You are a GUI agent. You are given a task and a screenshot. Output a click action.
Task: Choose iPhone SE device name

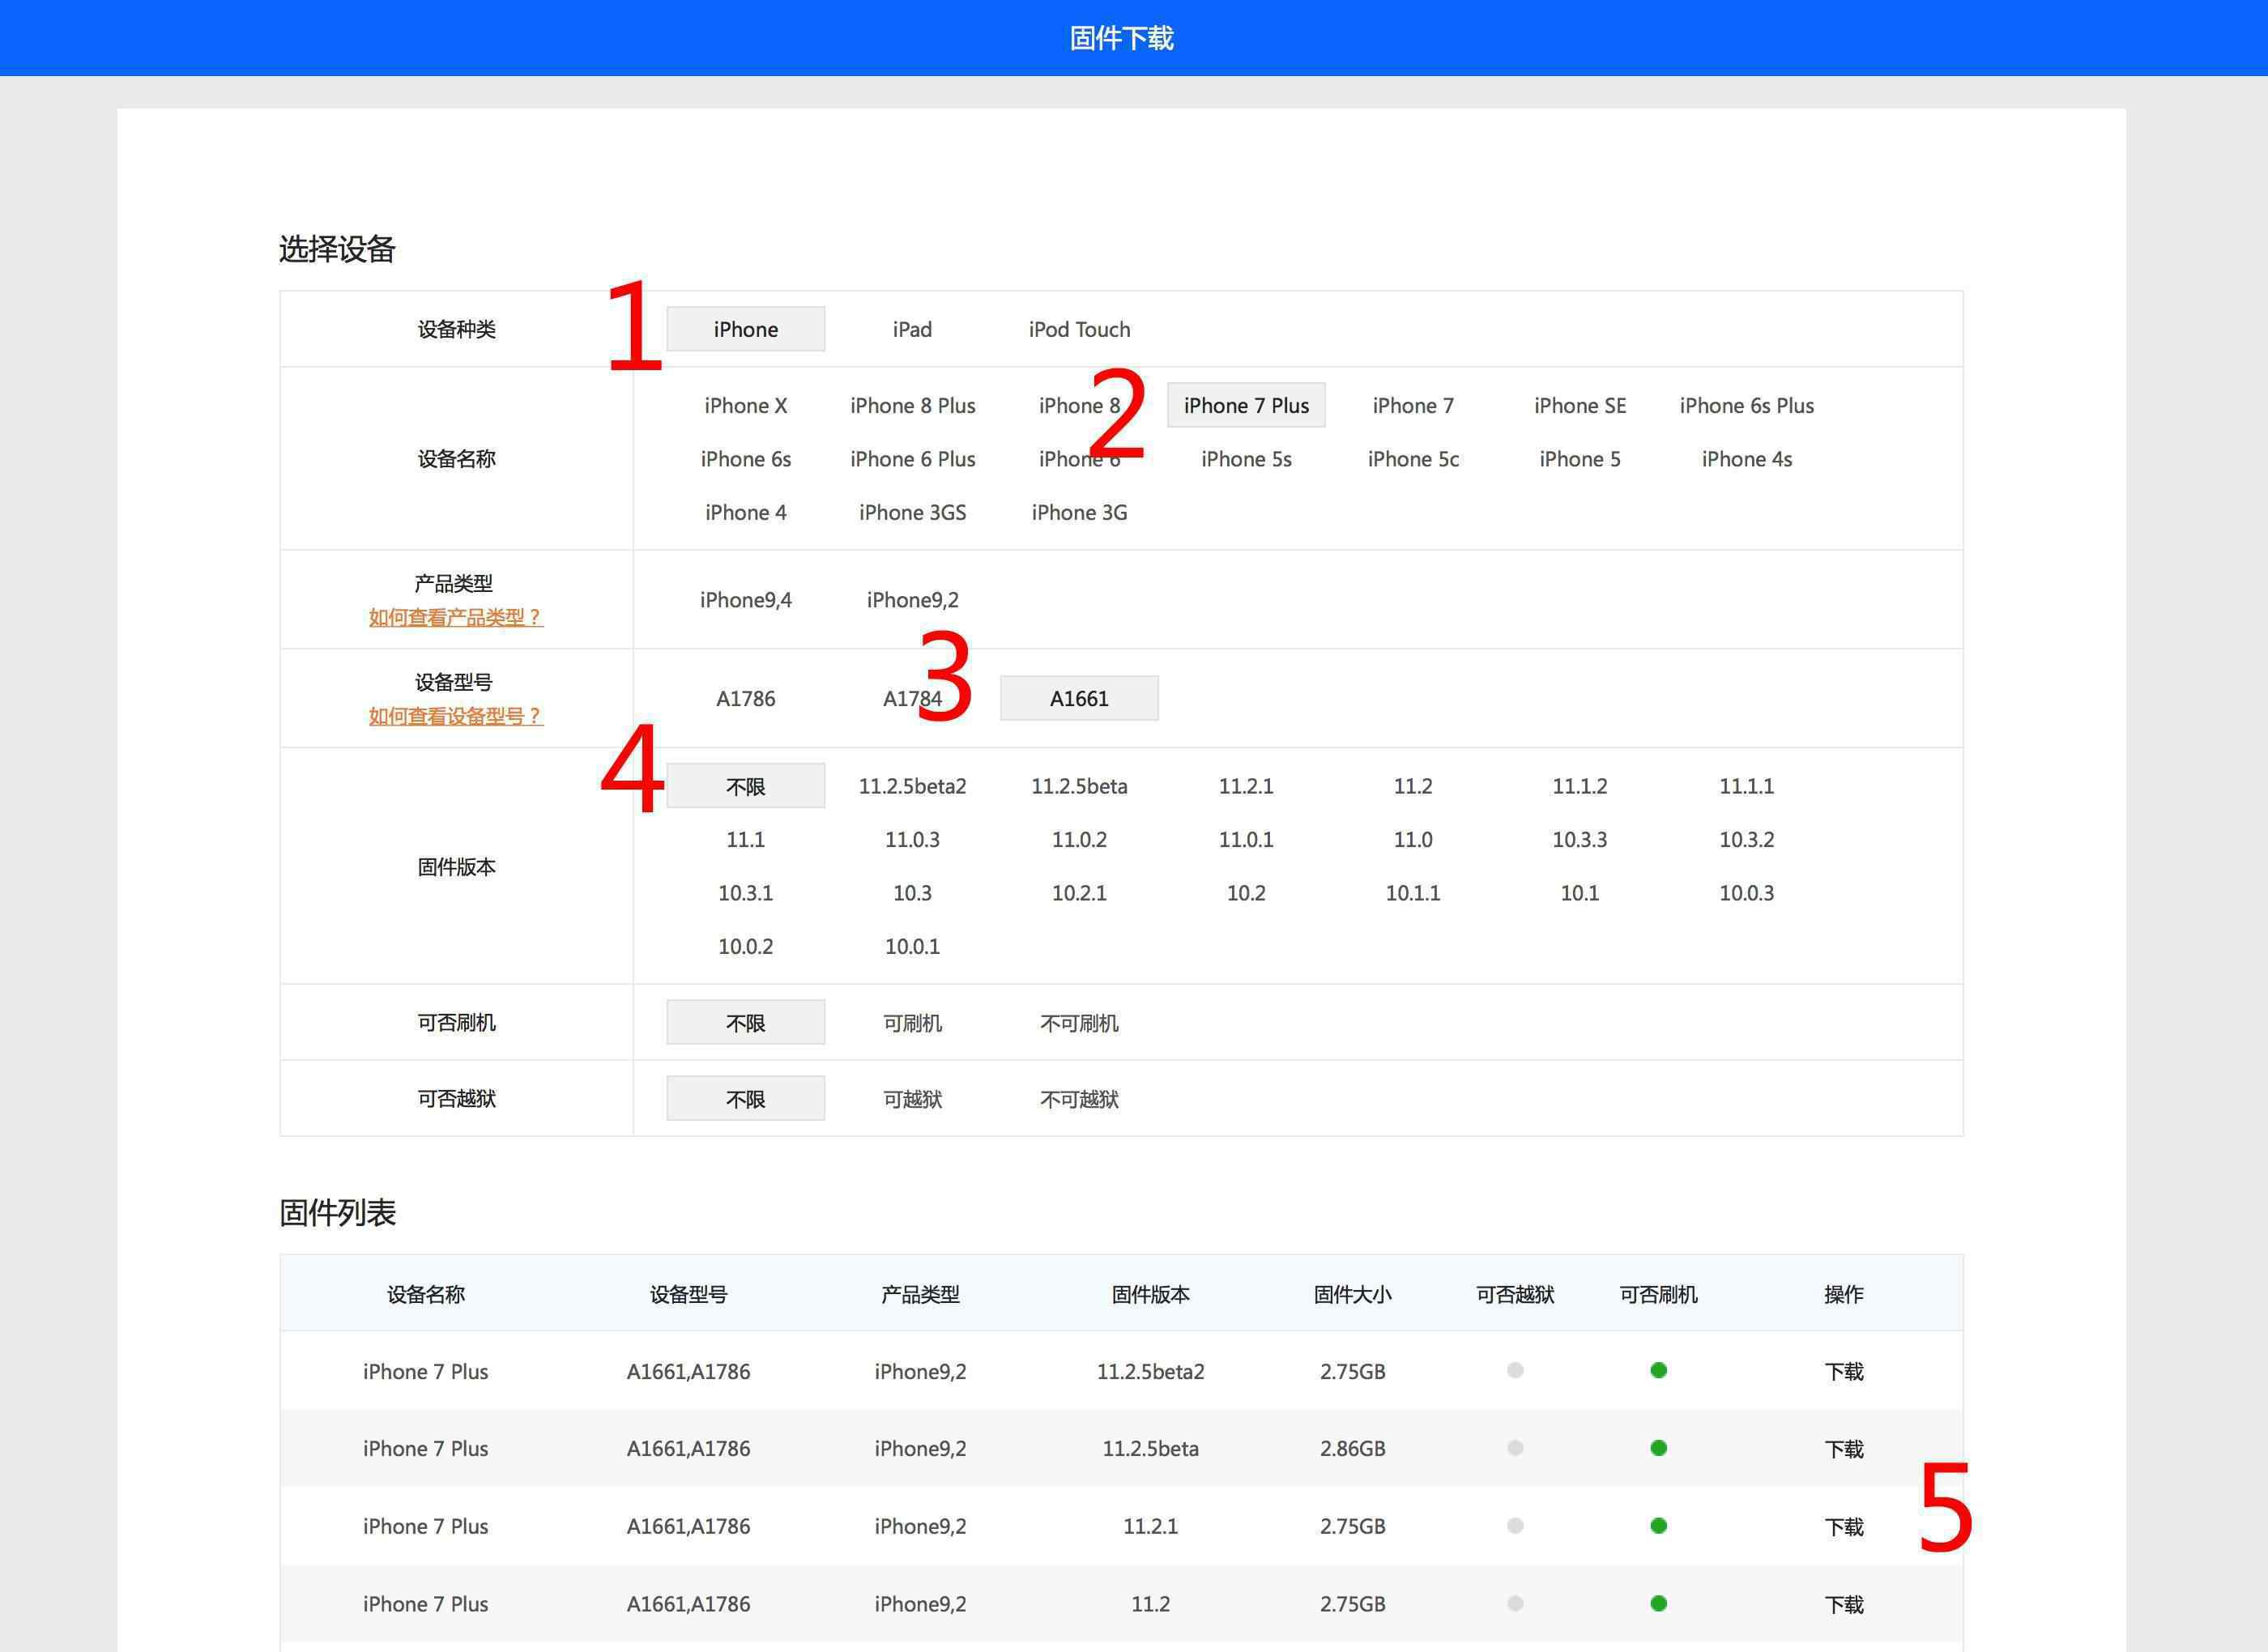1580,405
